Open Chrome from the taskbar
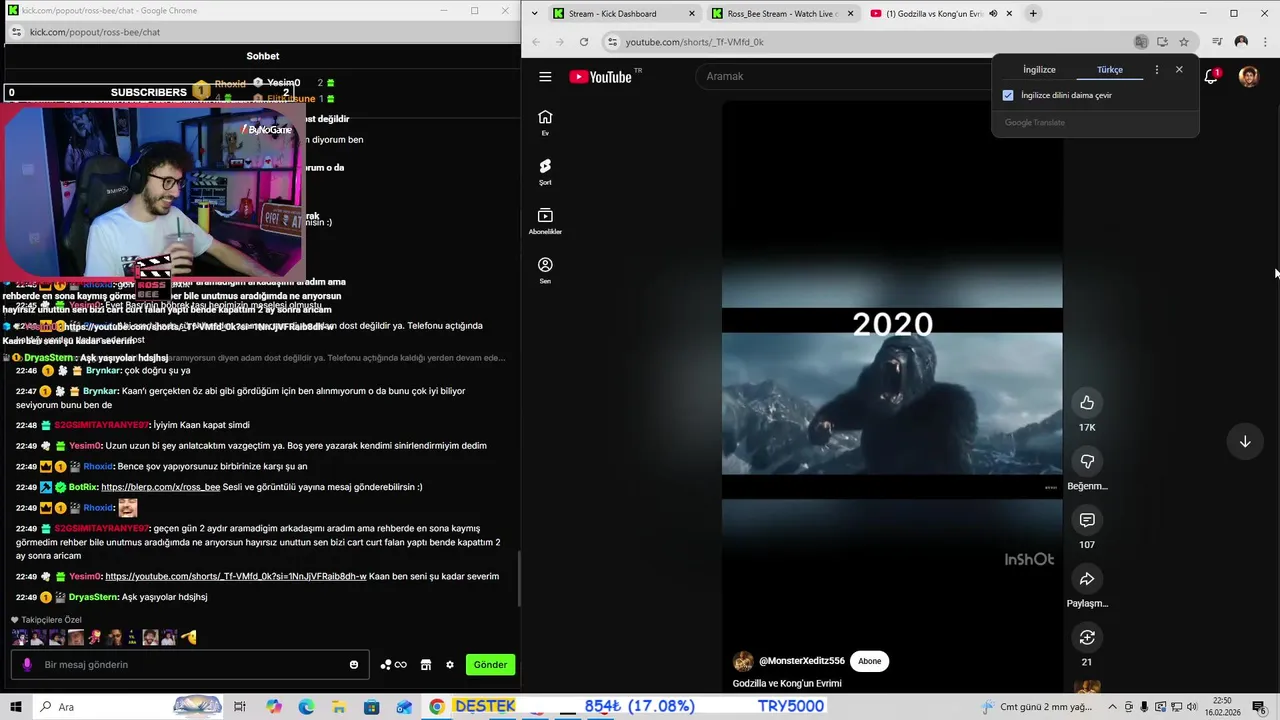Screen dimensions: 1280x720 click(437, 707)
